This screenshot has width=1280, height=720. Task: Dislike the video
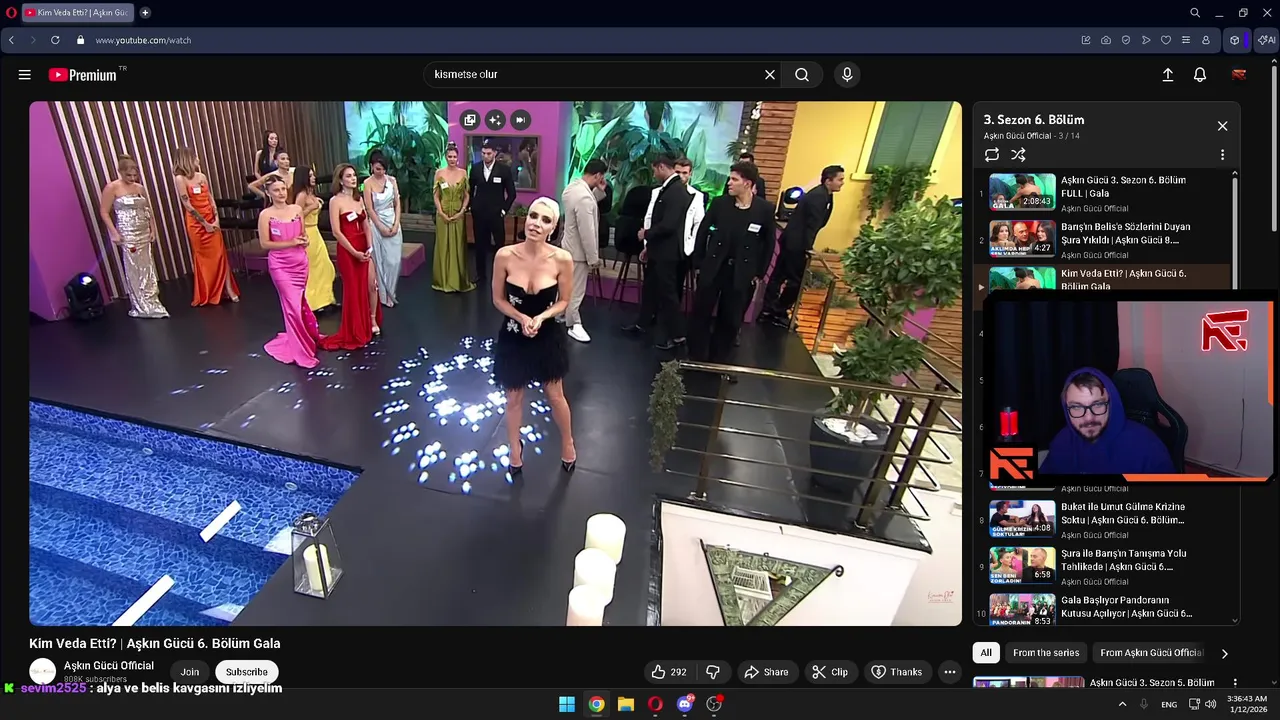(x=713, y=672)
